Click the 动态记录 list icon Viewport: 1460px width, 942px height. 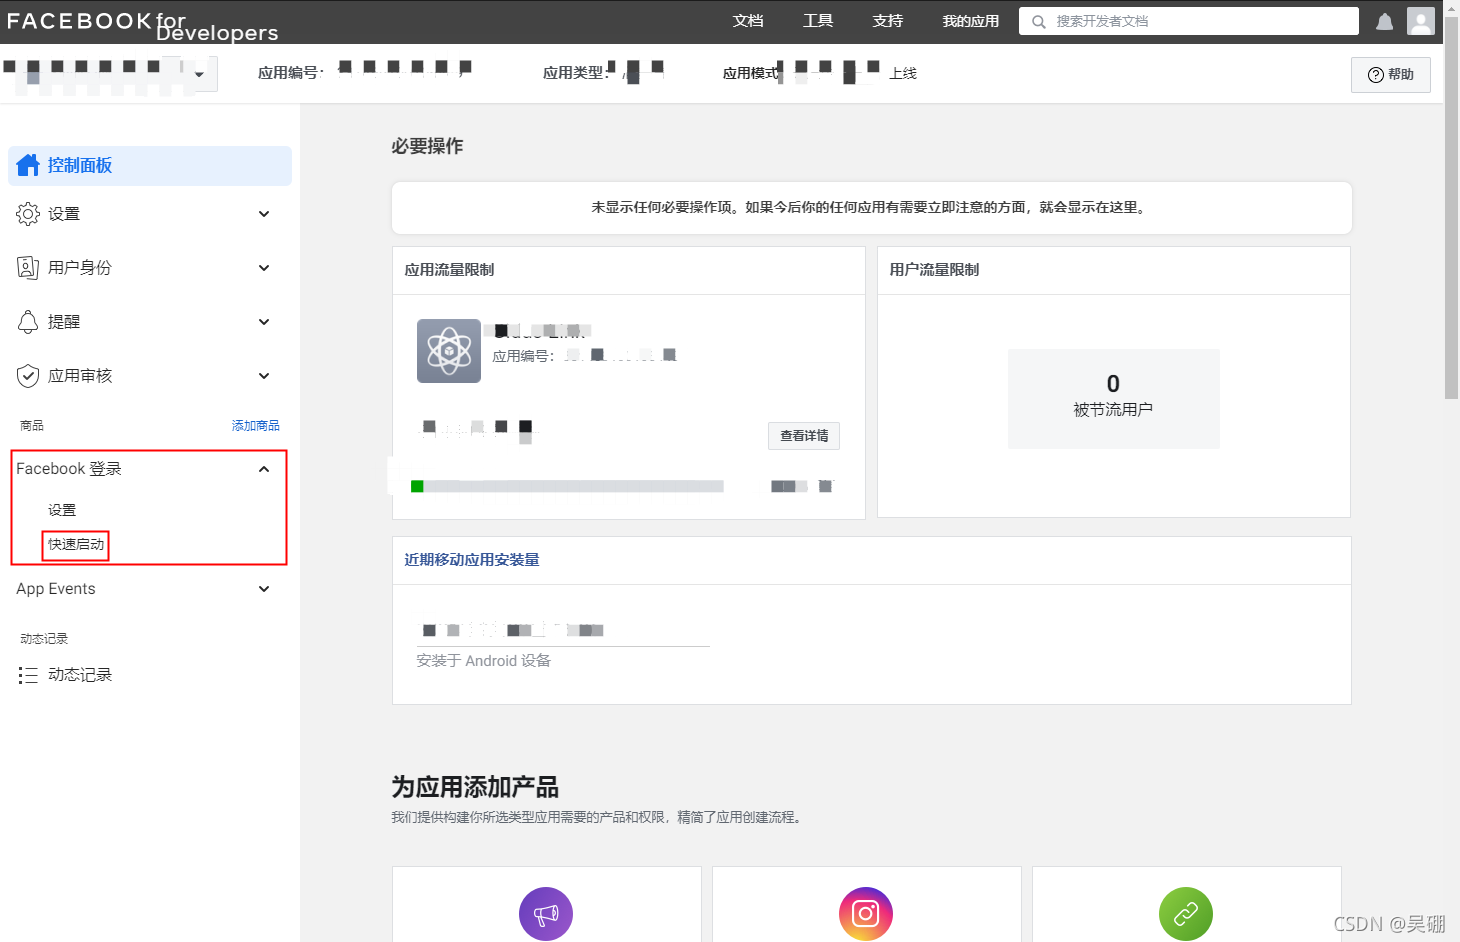coord(28,675)
